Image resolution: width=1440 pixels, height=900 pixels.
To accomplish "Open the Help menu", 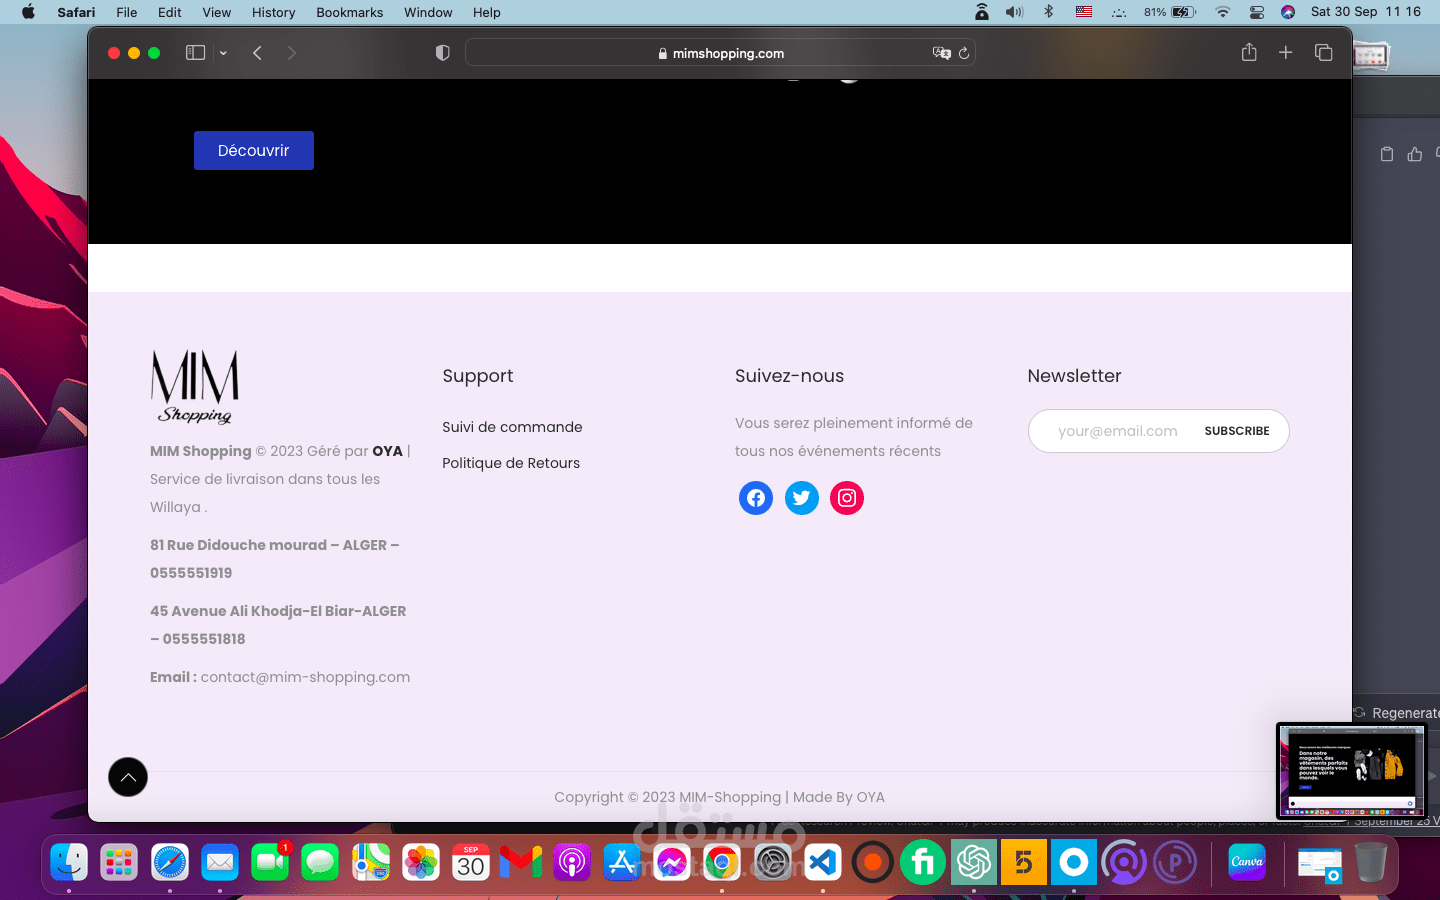I will coord(487,12).
